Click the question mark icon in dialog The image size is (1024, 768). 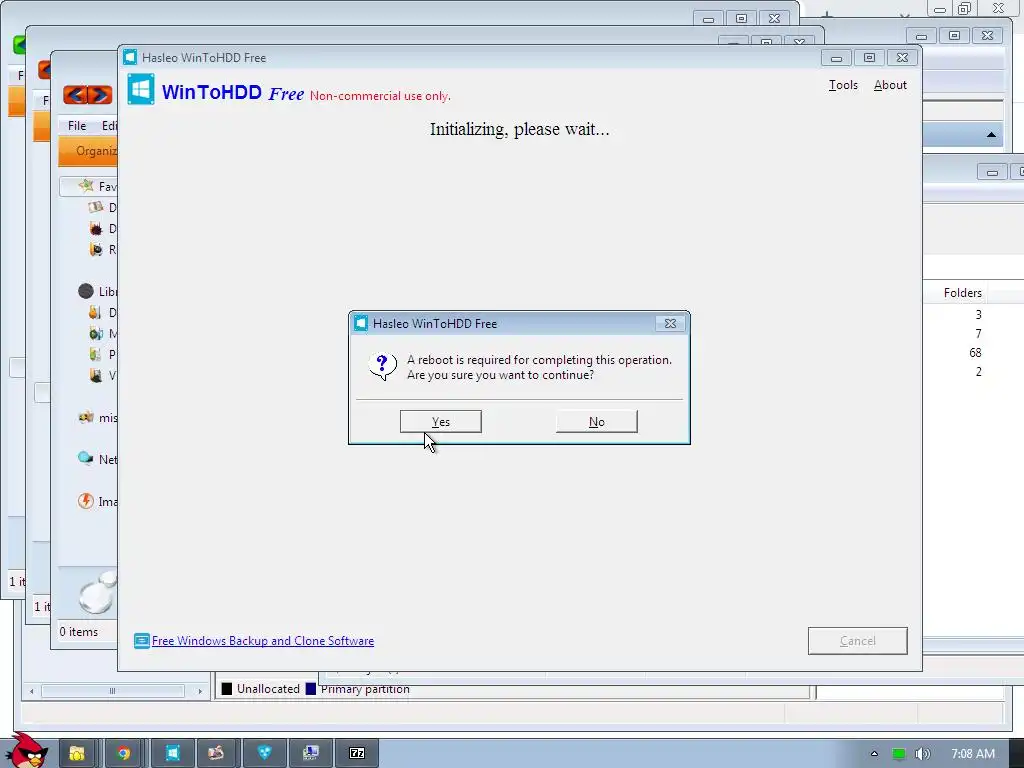click(383, 366)
